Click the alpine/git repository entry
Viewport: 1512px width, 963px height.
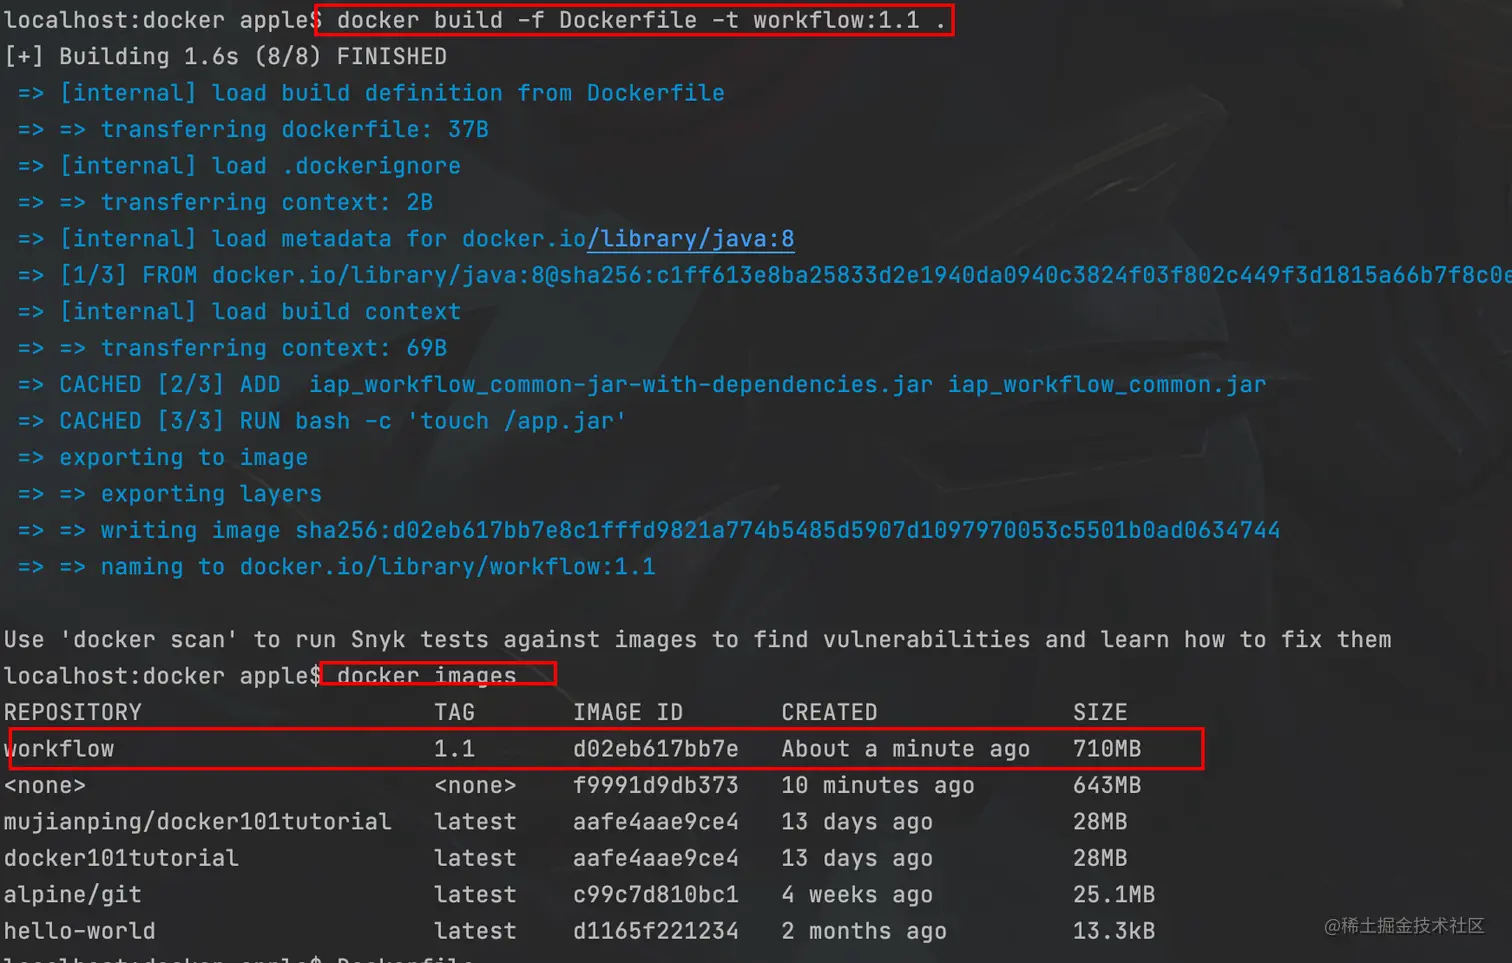73,895
